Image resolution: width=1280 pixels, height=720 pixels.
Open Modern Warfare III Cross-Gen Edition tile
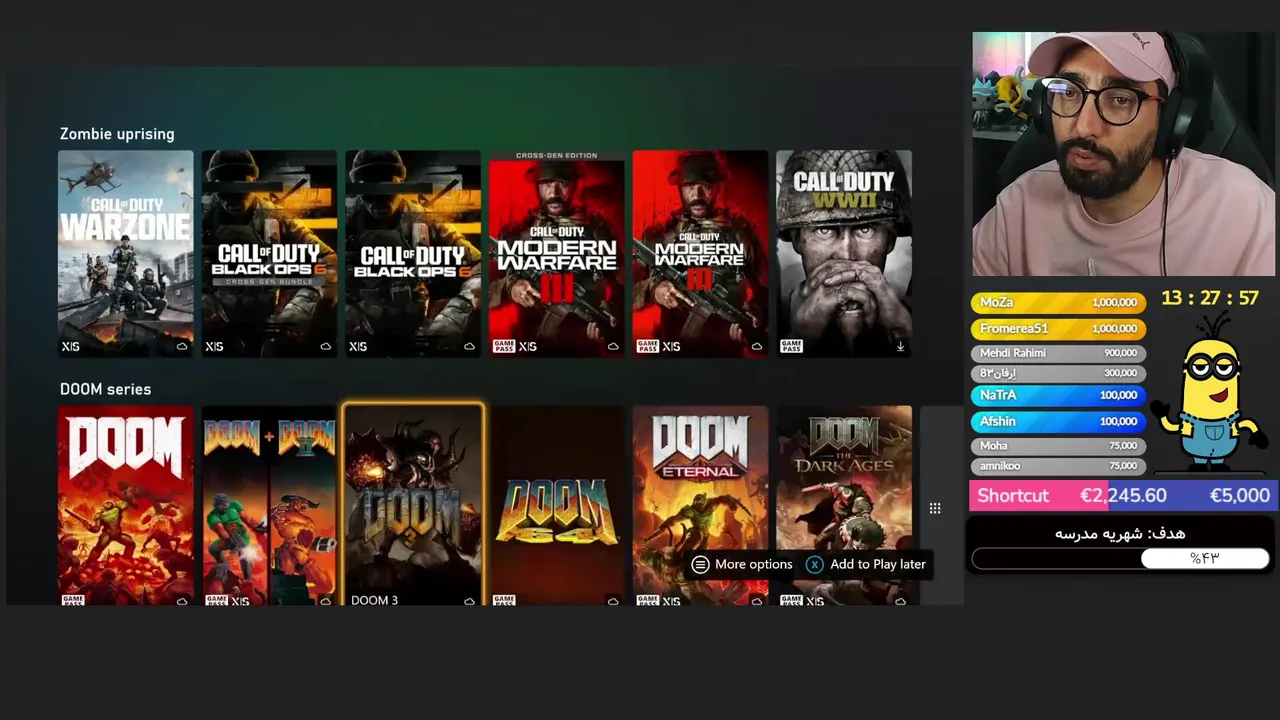556,253
